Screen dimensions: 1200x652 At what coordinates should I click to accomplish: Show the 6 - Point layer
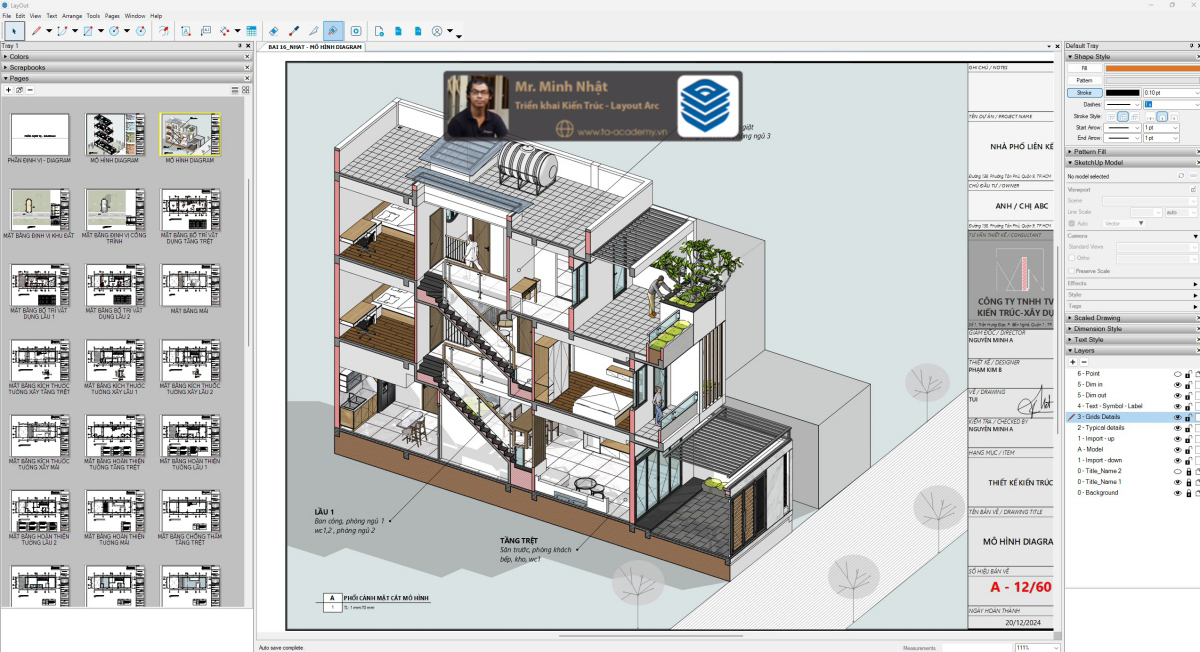click(1178, 374)
